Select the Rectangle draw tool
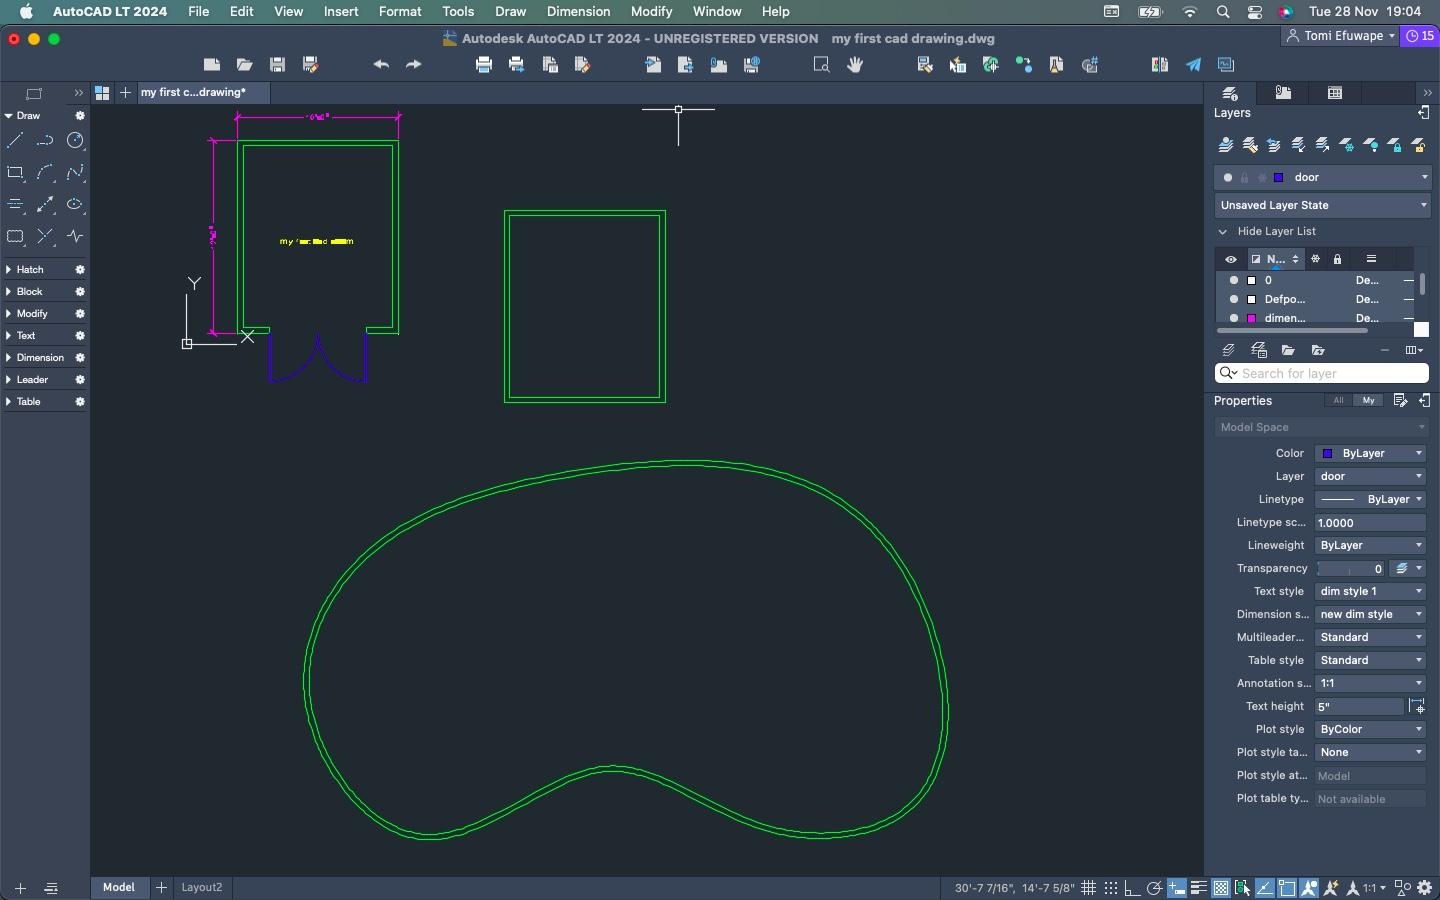The height and width of the screenshot is (900, 1440). [15, 173]
